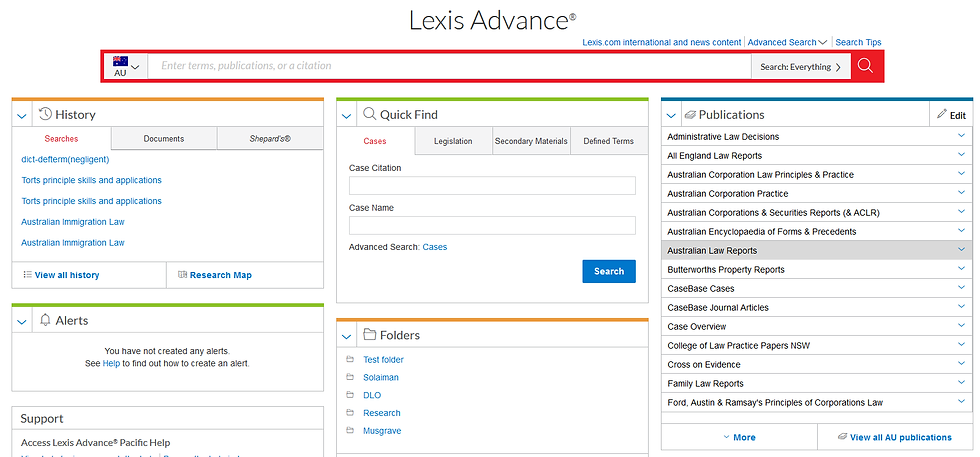Click the main search terms field
980x457 pixels.
449,66
